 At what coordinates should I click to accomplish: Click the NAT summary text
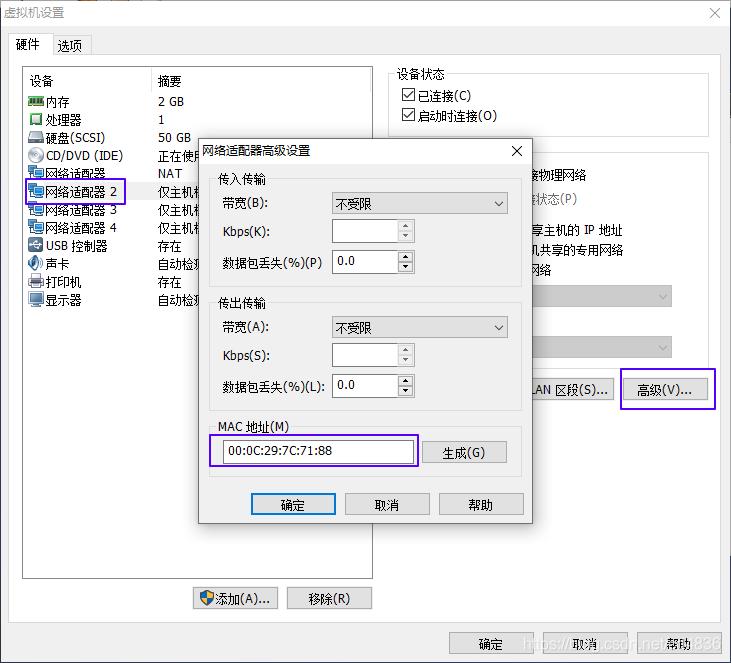(x=170, y=173)
